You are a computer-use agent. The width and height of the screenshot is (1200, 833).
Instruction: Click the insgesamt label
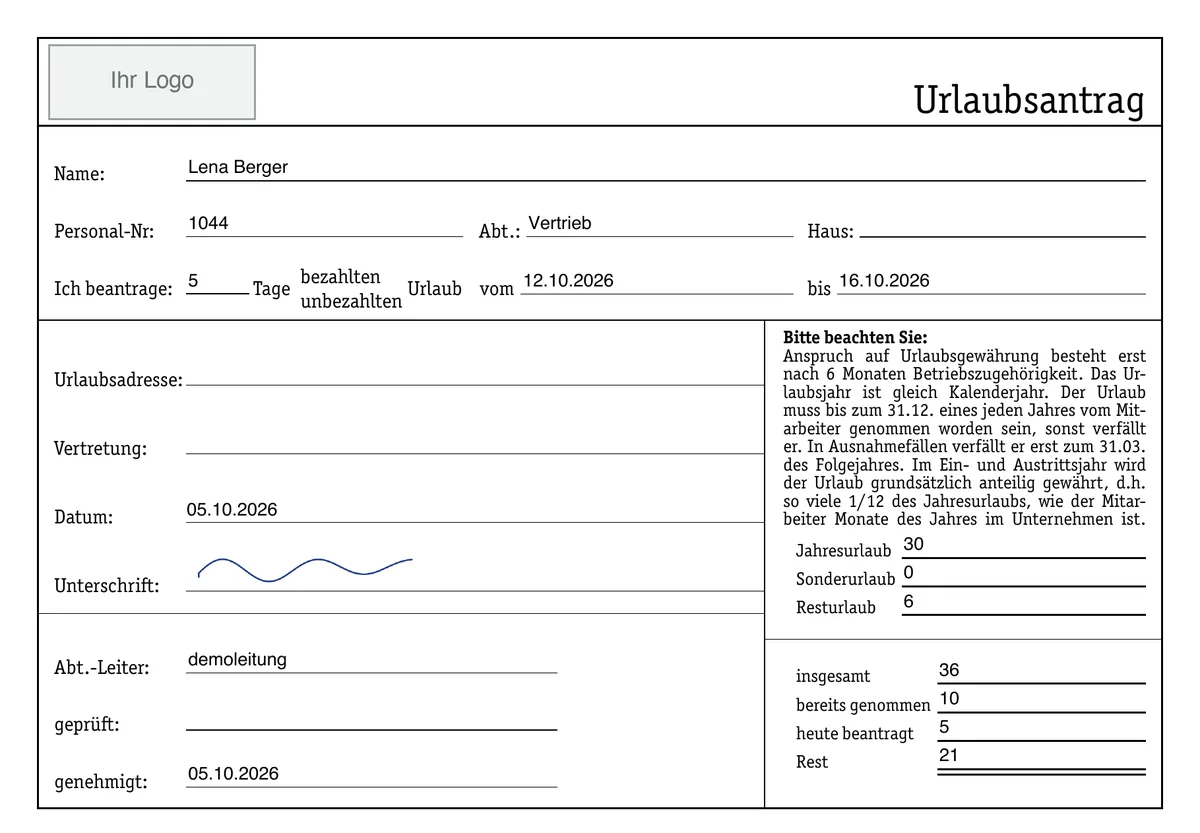pyautogui.click(x=833, y=676)
